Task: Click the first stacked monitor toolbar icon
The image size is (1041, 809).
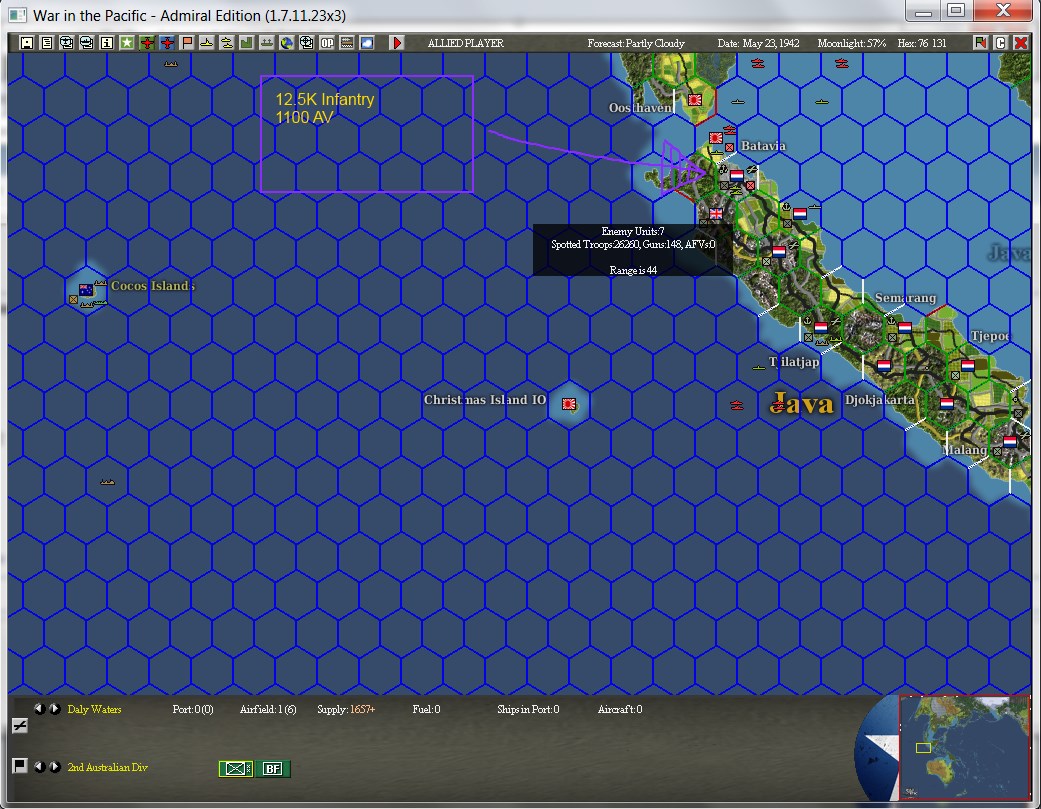Action: (66, 43)
